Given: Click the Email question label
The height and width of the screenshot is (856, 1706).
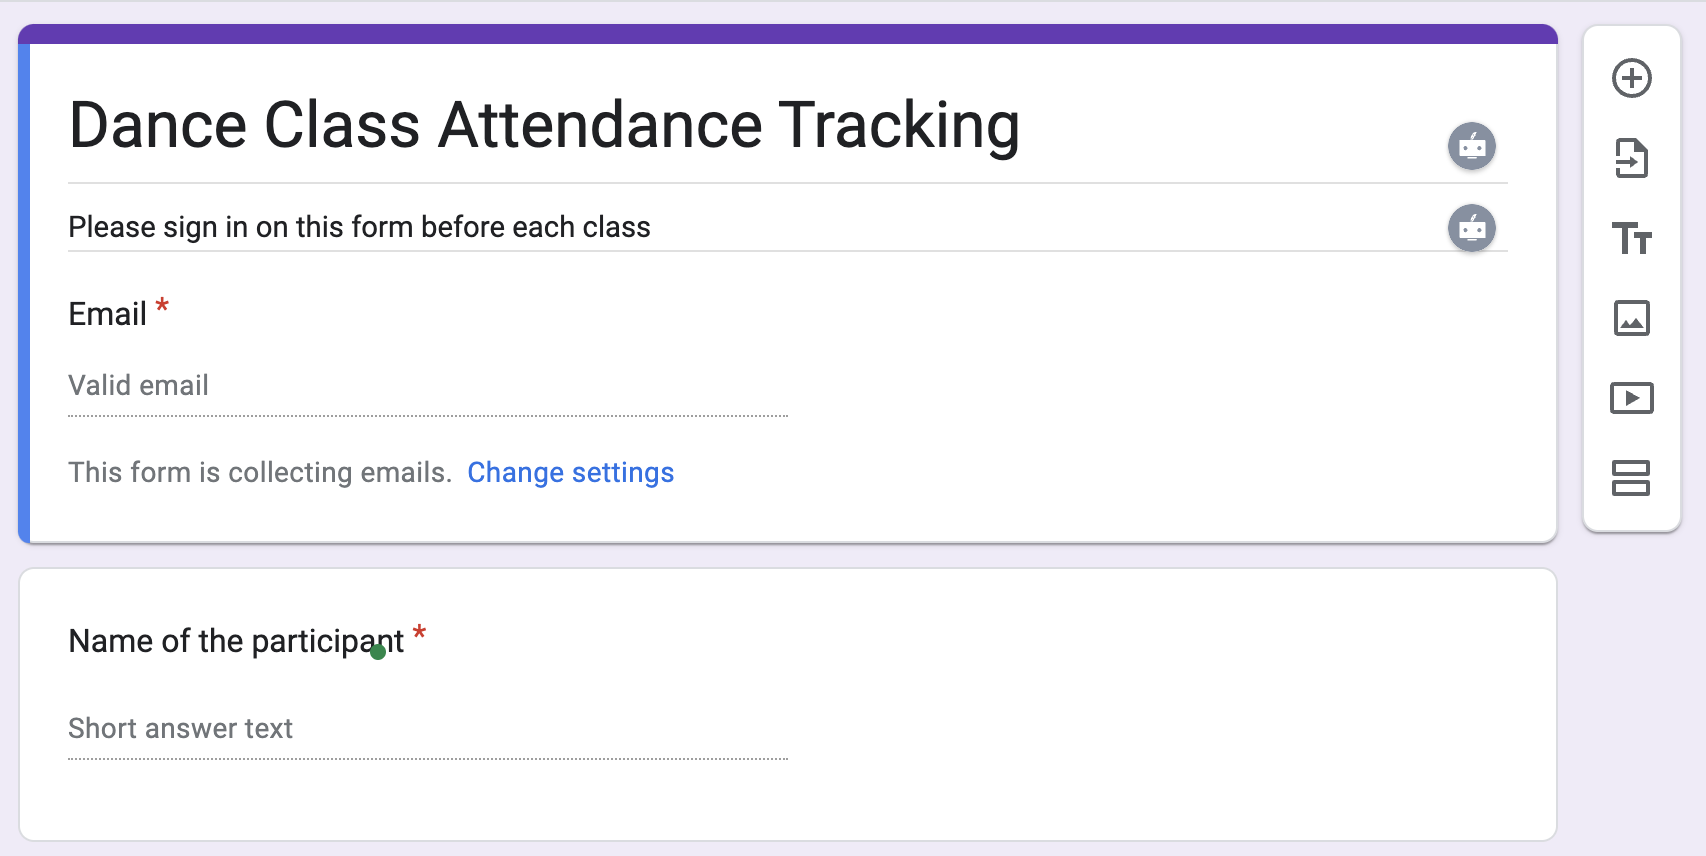Looking at the screenshot, I should (105, 313).
